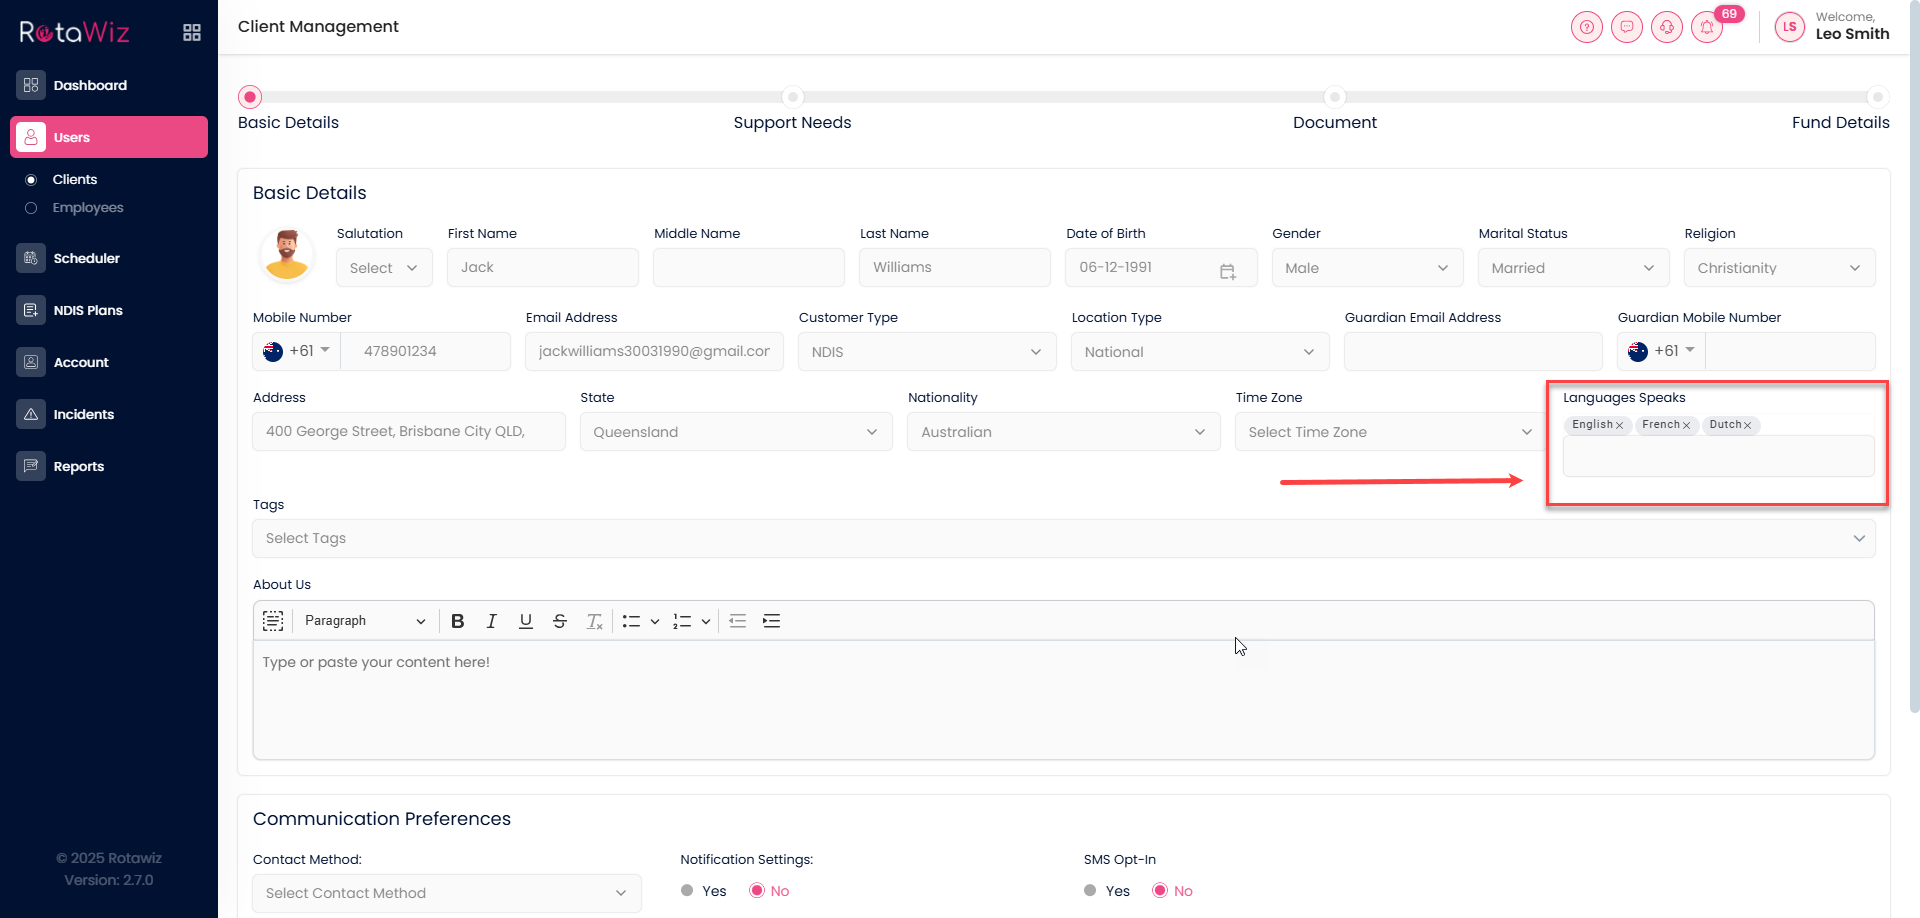Open Scheduler in the sidebar
The width and height of the screenshot is (1920, 918).
(x=86, y=258)
